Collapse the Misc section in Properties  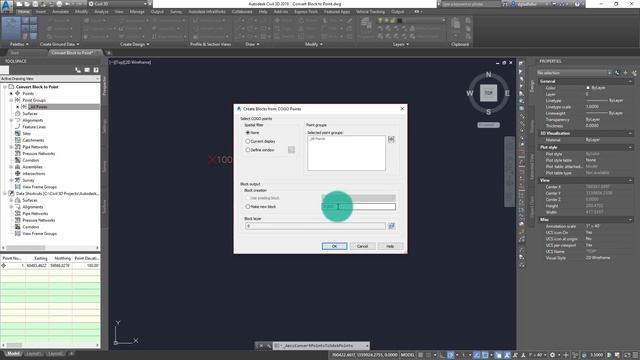pos(630,220)
